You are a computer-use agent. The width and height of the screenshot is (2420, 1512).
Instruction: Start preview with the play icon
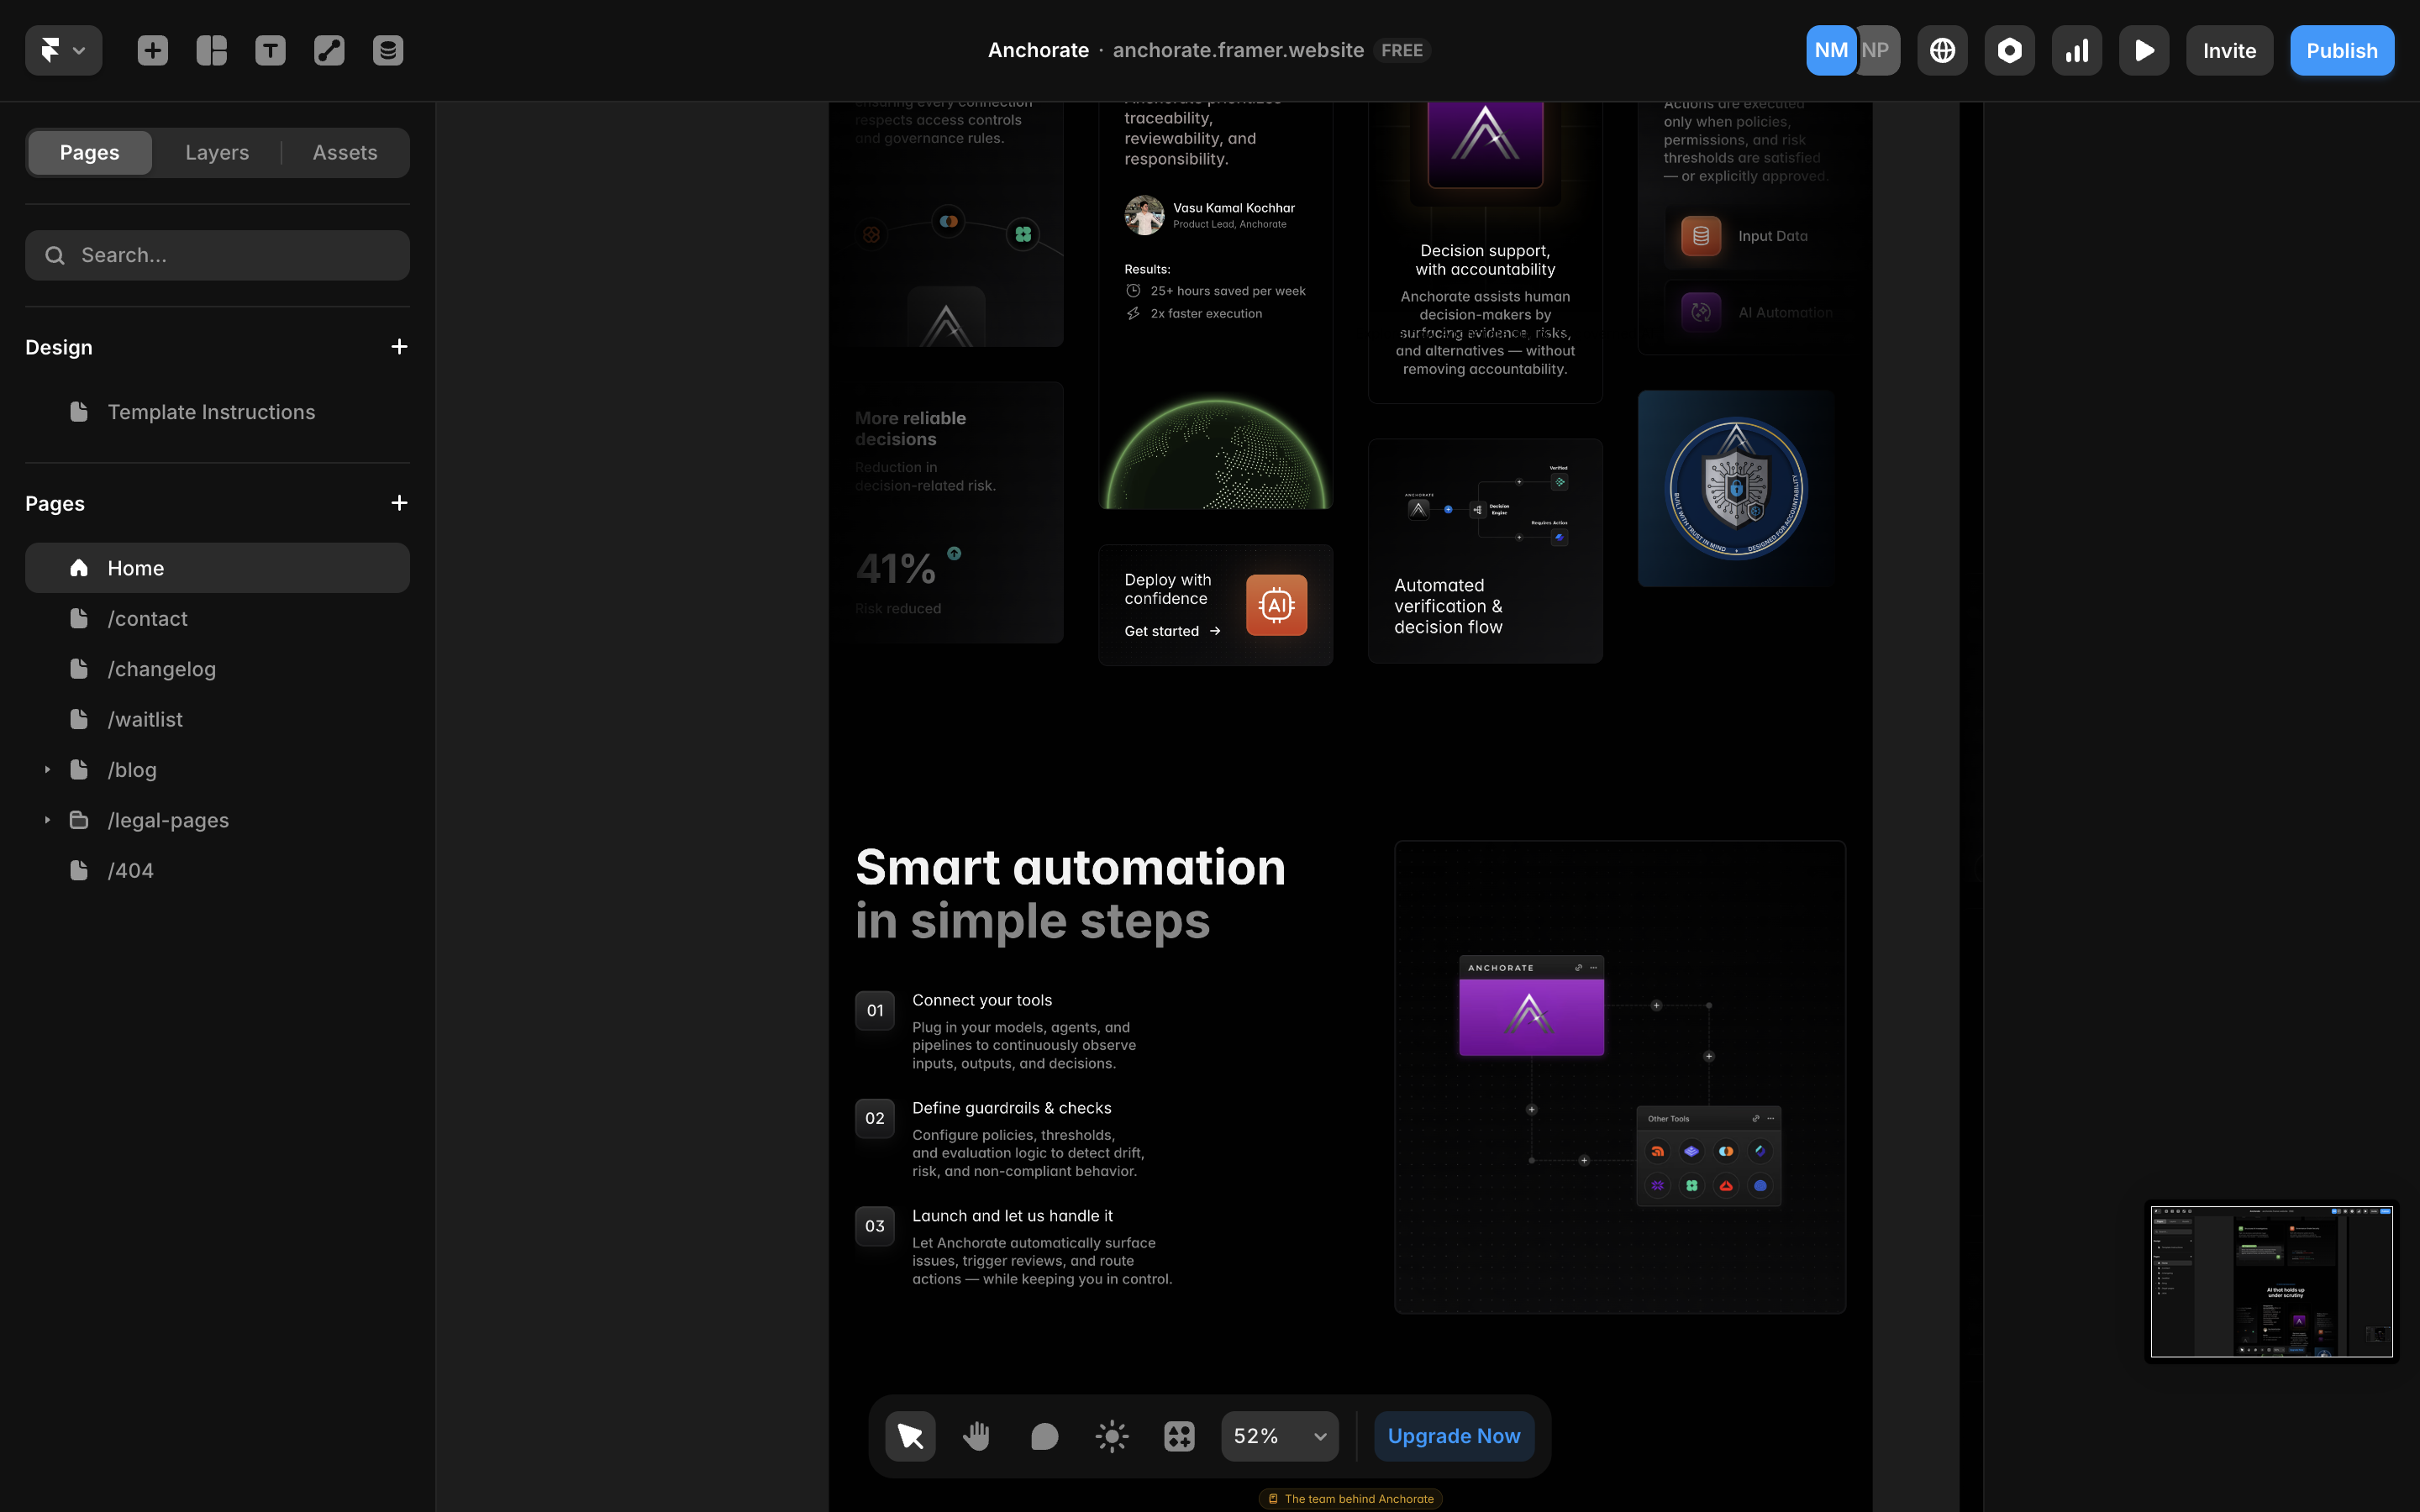pyautogui.click(x=2144, y=49)
